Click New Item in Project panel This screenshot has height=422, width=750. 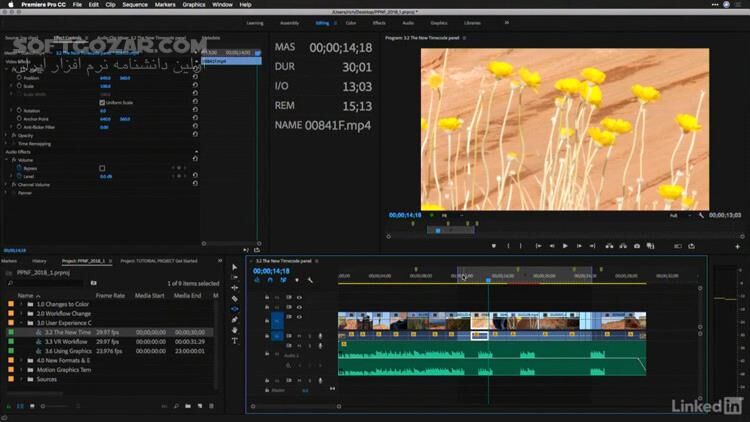[x=200, y=406]
